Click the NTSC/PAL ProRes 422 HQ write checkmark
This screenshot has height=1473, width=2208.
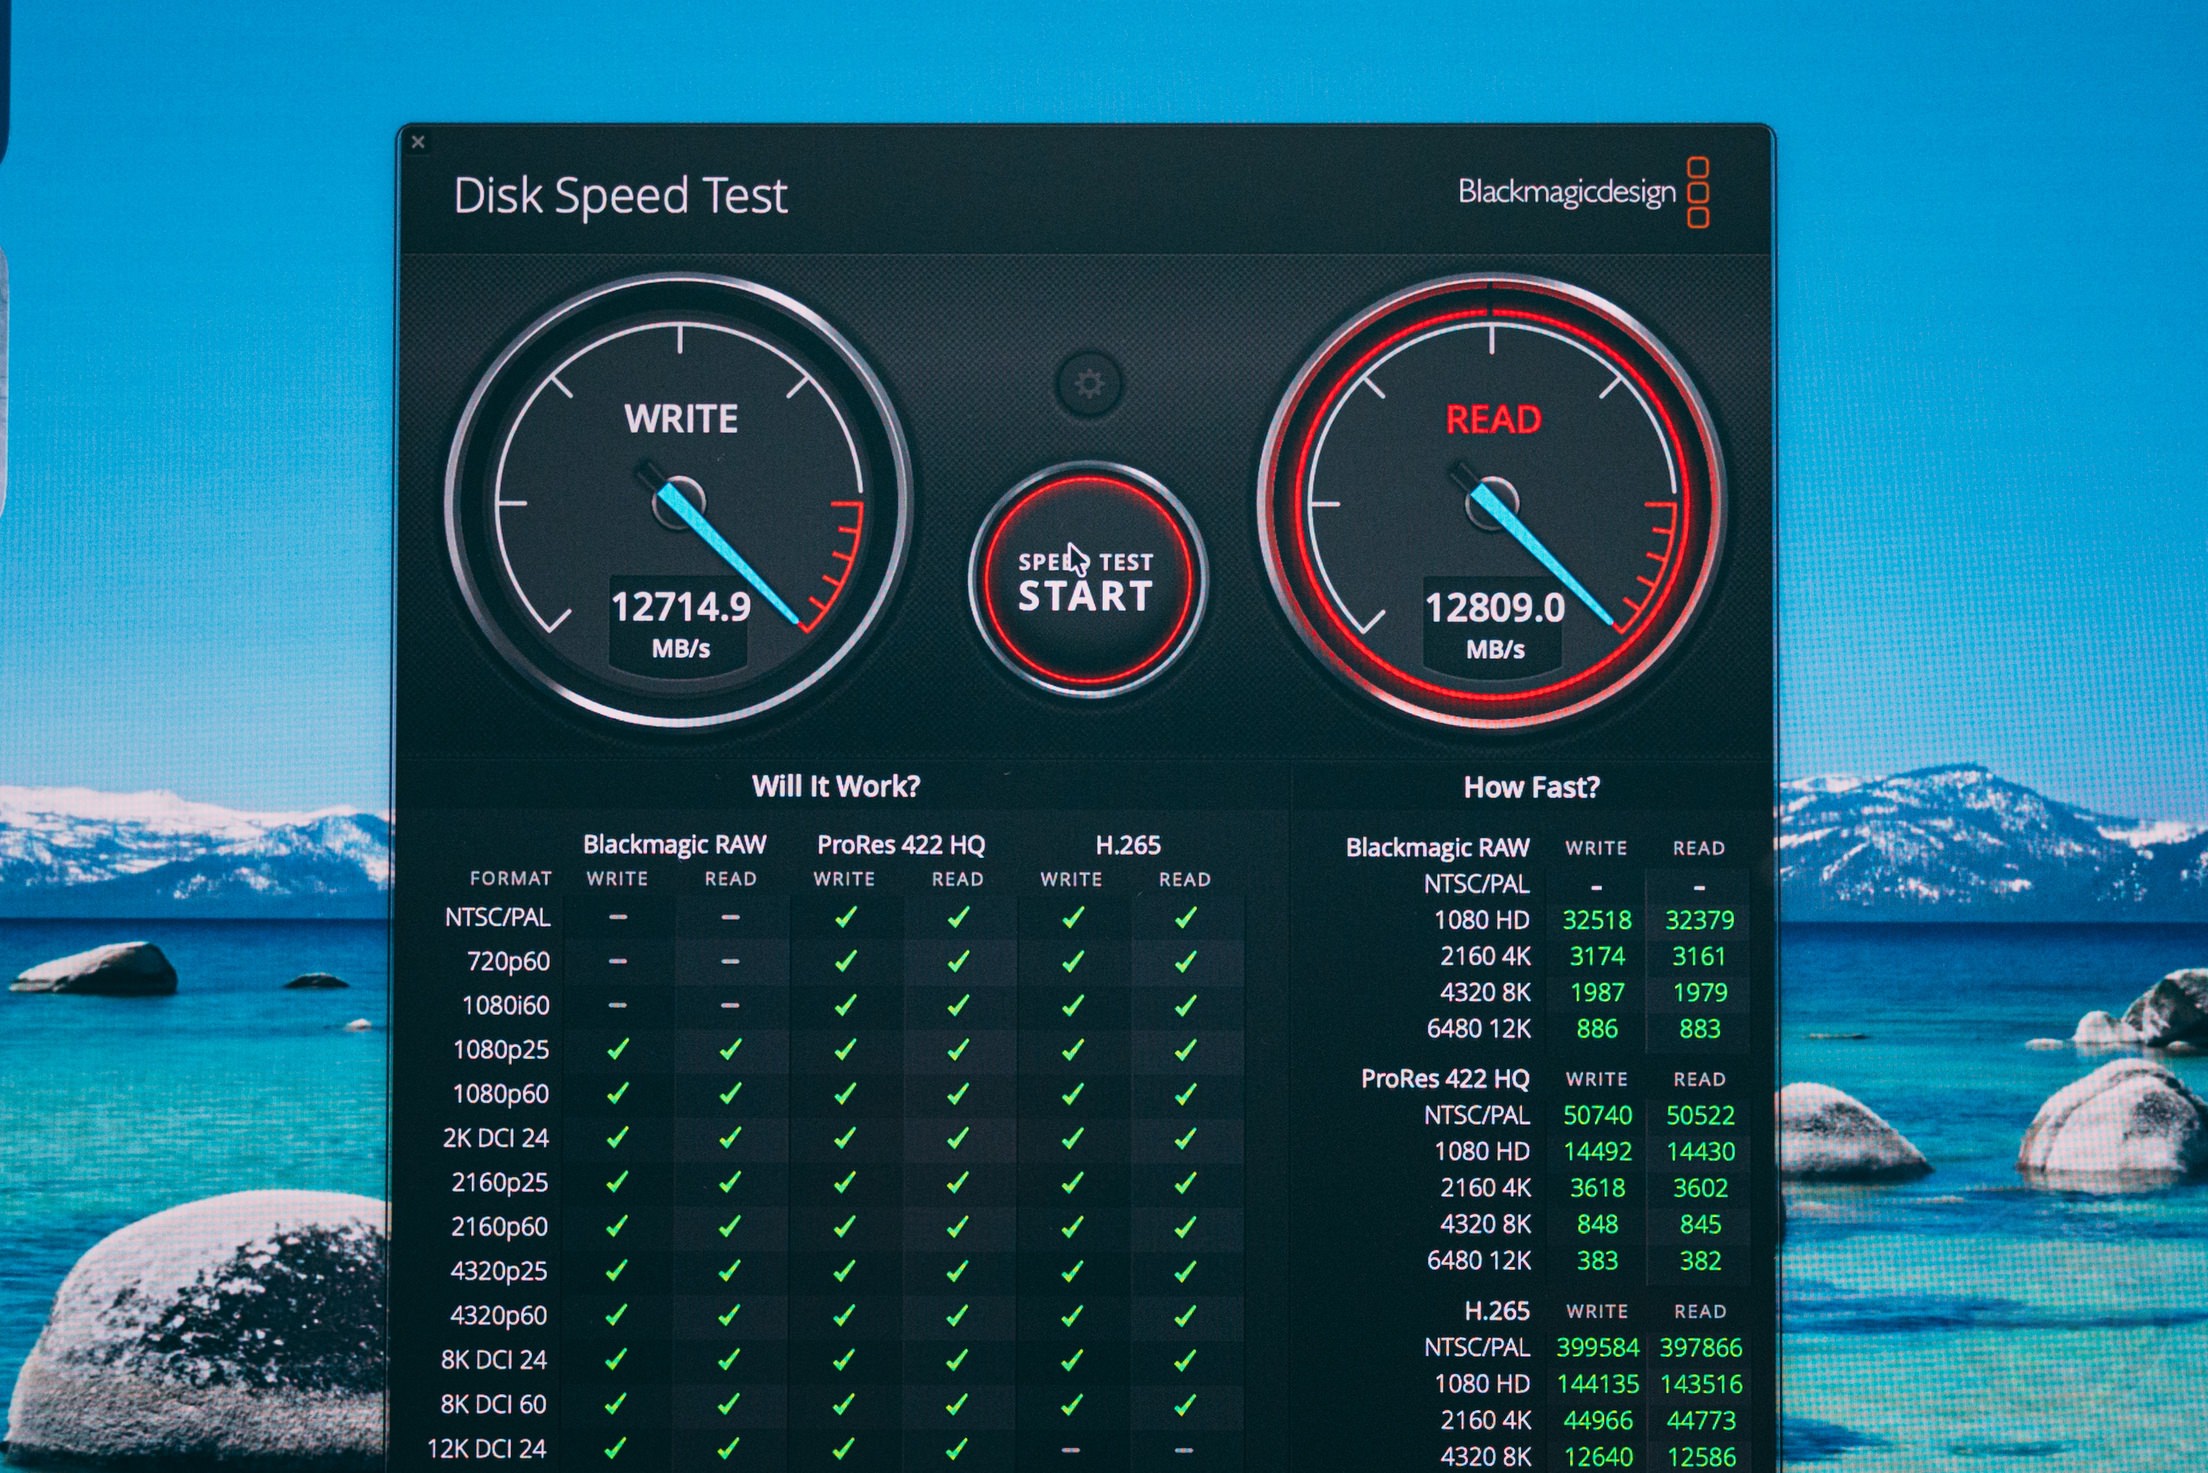click(845, 917)
